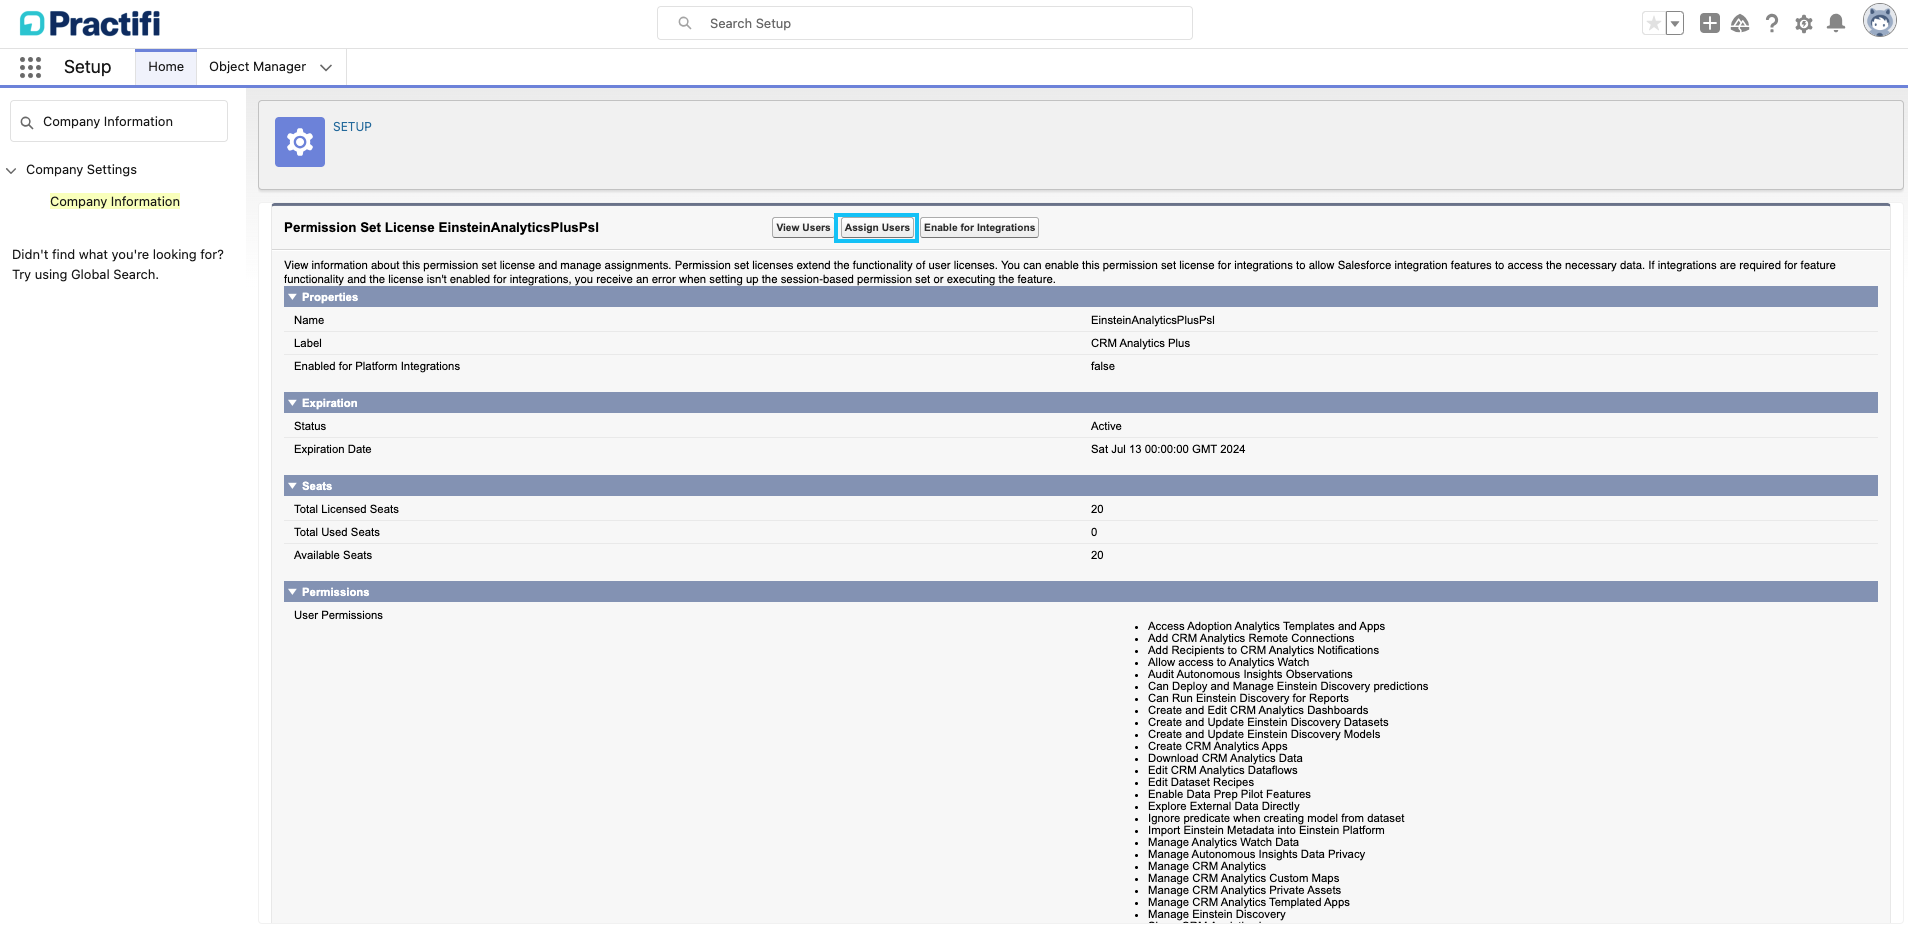Click the SETUP breadcrumb label
The height and width of the screenshot is (930, 1908).
(x=352, y=127)
